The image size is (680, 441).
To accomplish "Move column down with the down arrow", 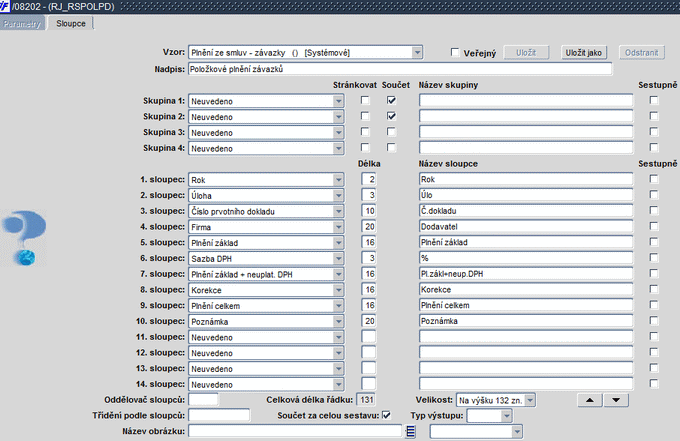I will (616, 400).
